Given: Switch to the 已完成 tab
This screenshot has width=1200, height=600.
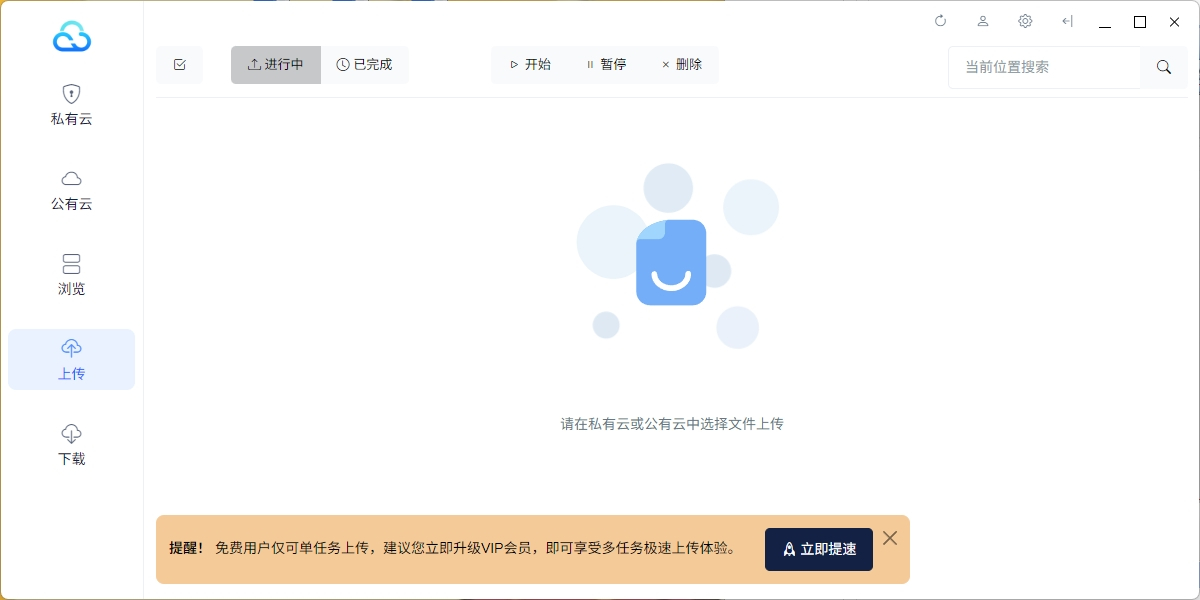Looking at the screenshot, I should (365, 65).
